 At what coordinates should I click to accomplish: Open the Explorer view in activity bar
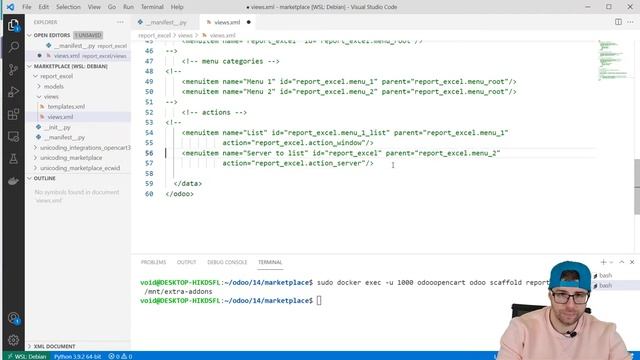point(13,25)
